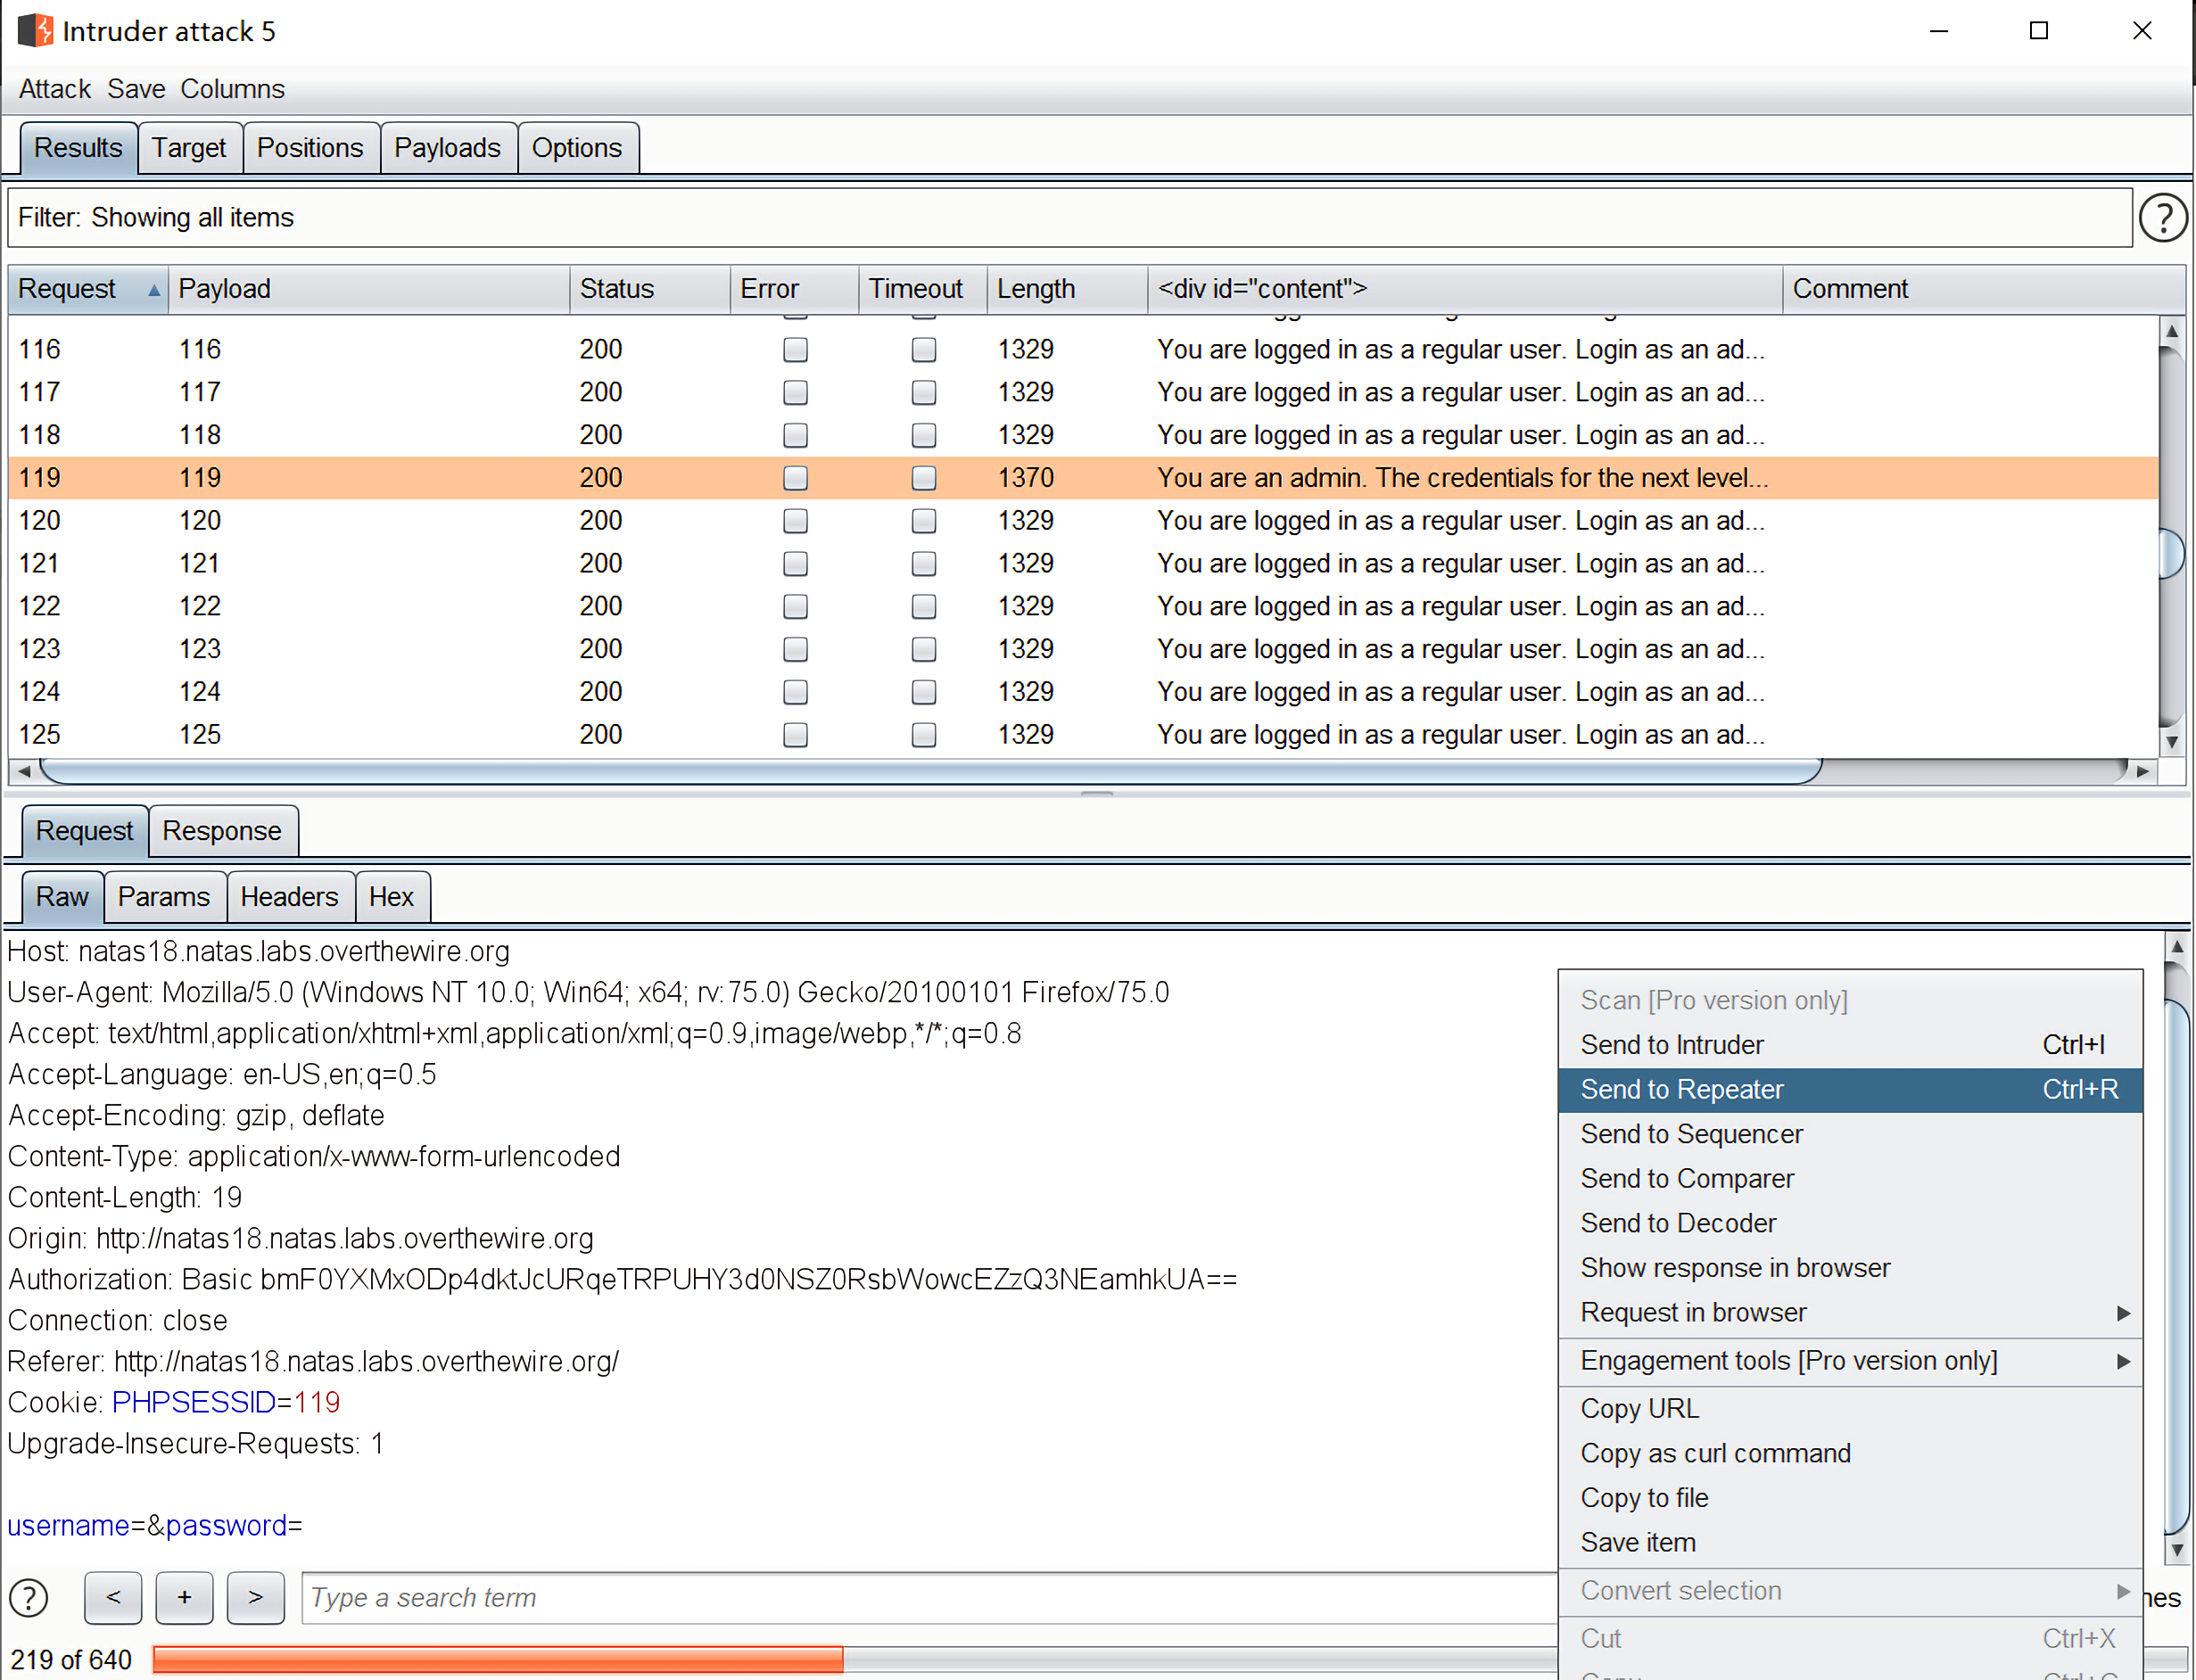
Task: Click request pane scroll up arrow
Action: coord(2177,946)
